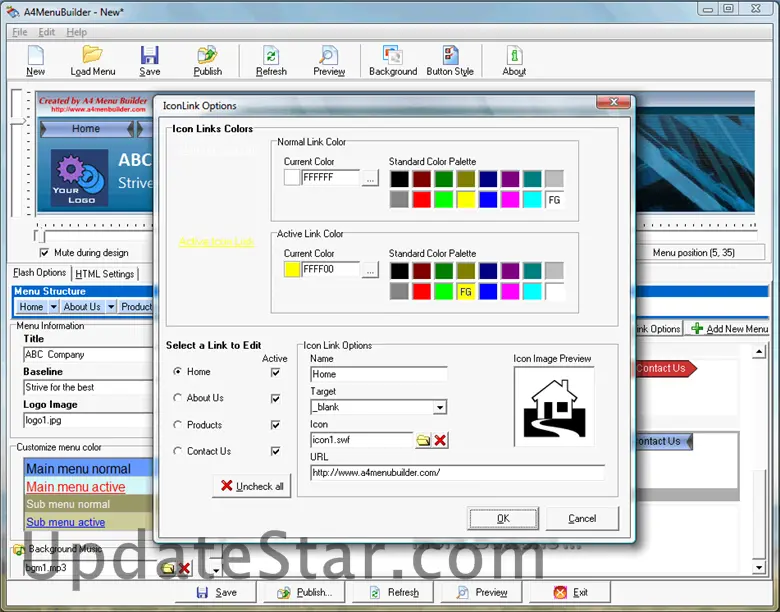Image resolution: width=780 pixels, height=612 pixels.
Task: Toggle Active checkbox for Home
Action: click(x=275, y=372)
